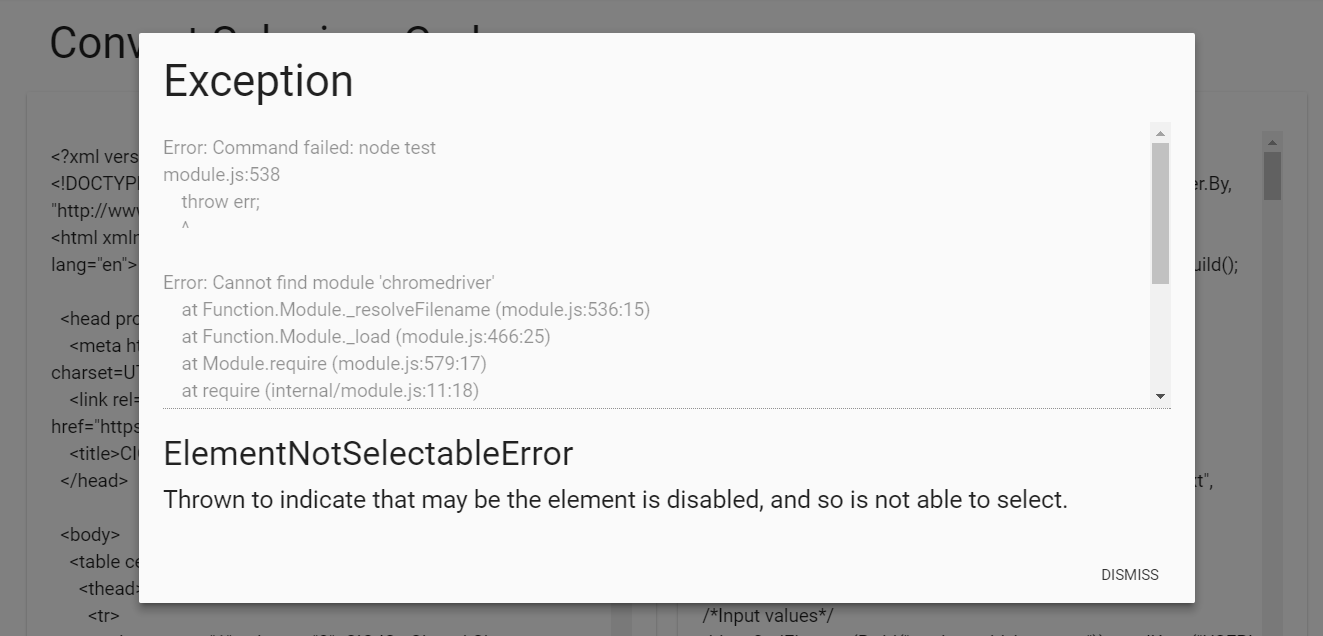1323x636 pixels.
Task: Click the scroll-up arrow in the error log
Action: point(1159,131)
